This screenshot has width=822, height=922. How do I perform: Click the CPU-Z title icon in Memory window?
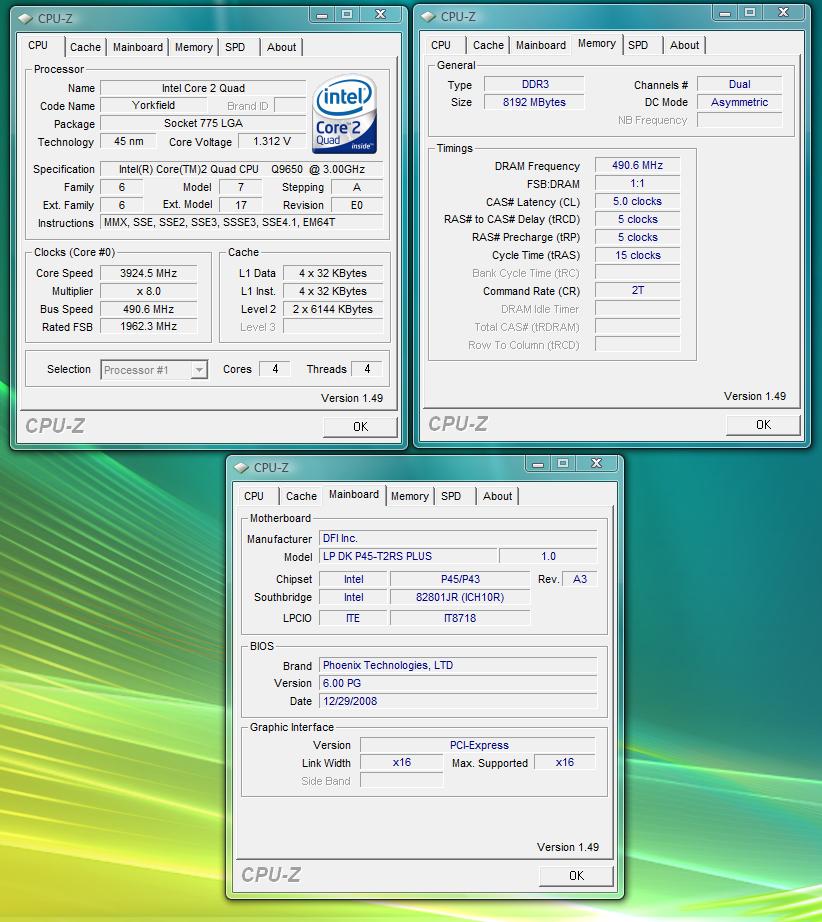pos(428,17)
